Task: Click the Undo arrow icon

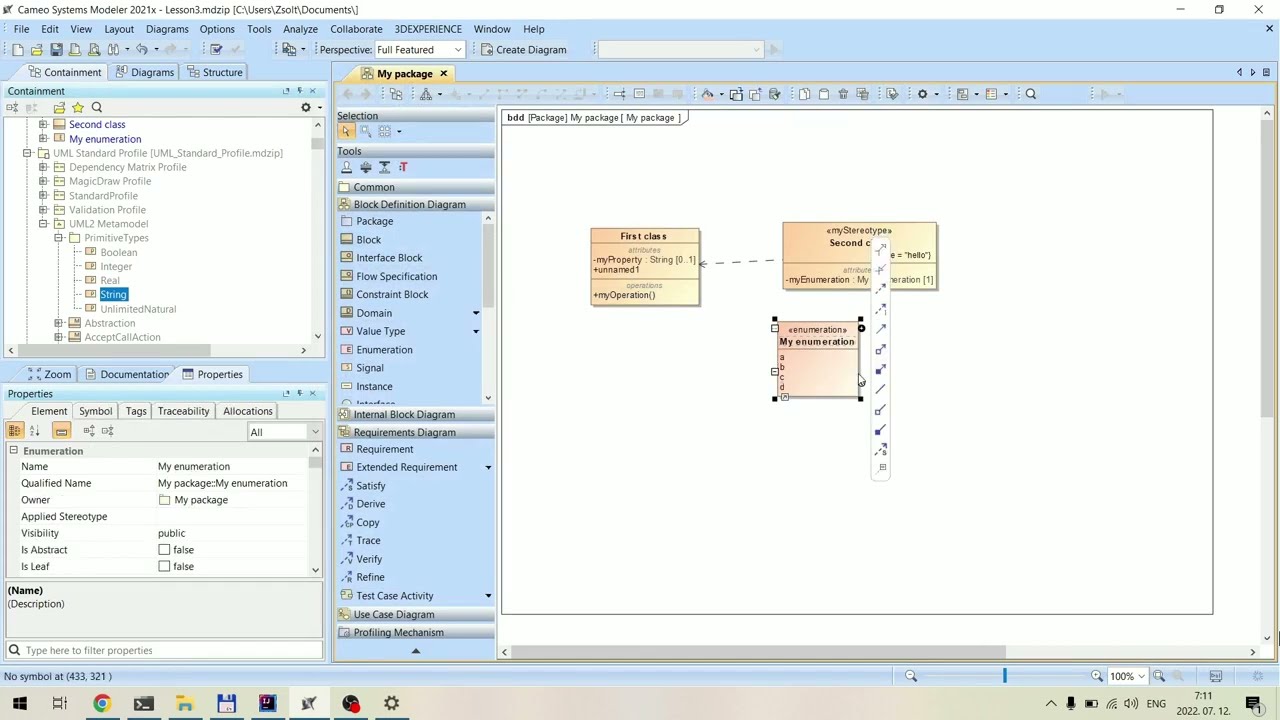Action: (x=141, y=49)
